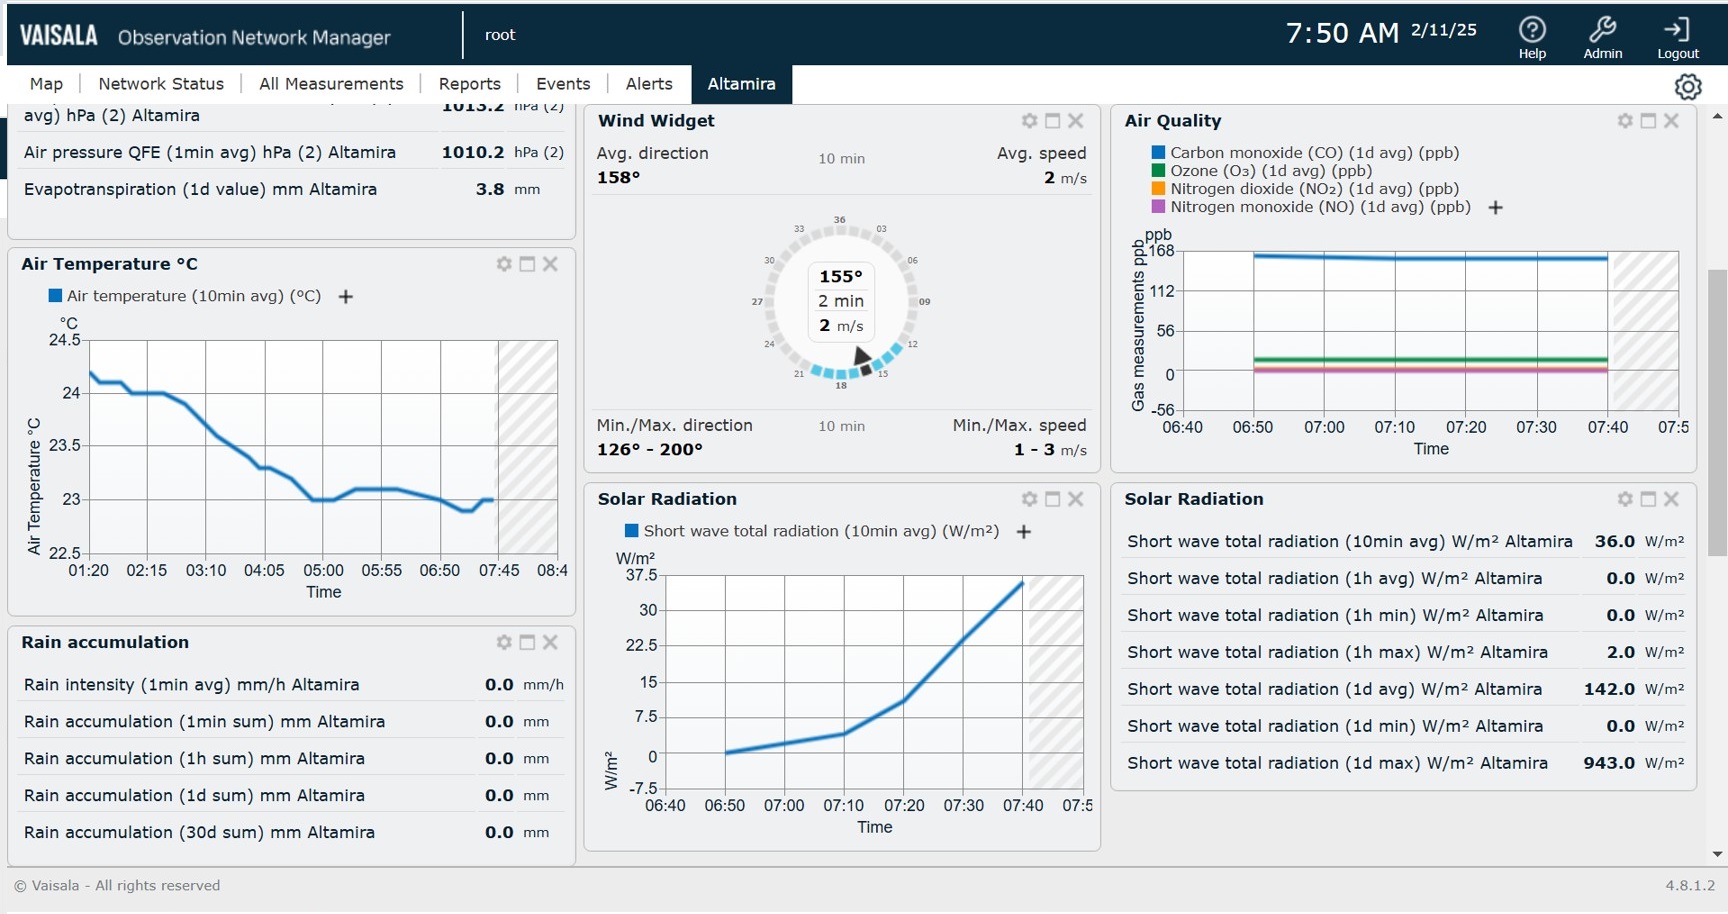Open the All Measurements tab
The image size is (1728, 914).
(331, 84)
